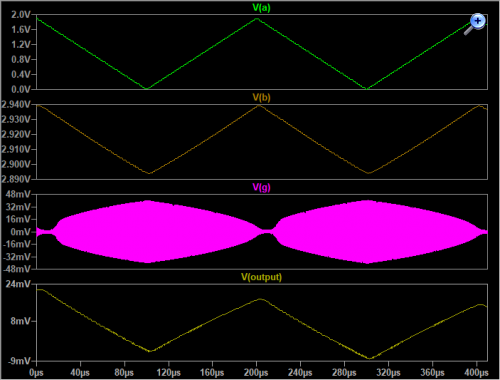
Task: Click the 32mV axis label
Action: [18, 207]
